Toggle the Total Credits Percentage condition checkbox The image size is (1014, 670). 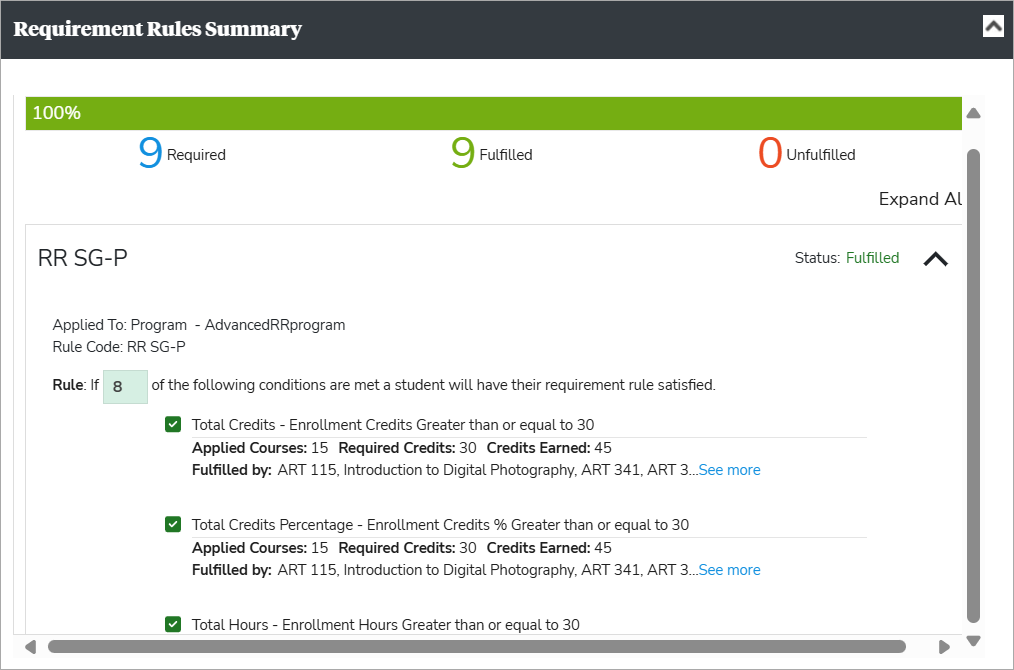coord(173,524)
